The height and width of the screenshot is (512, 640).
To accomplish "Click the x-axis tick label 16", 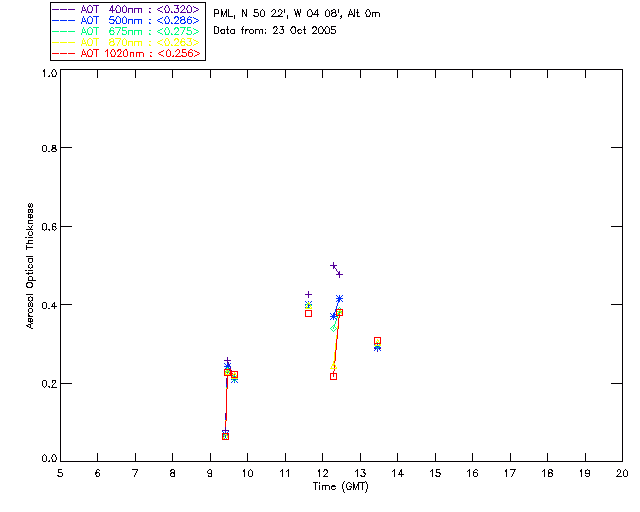I will [473, 474].
